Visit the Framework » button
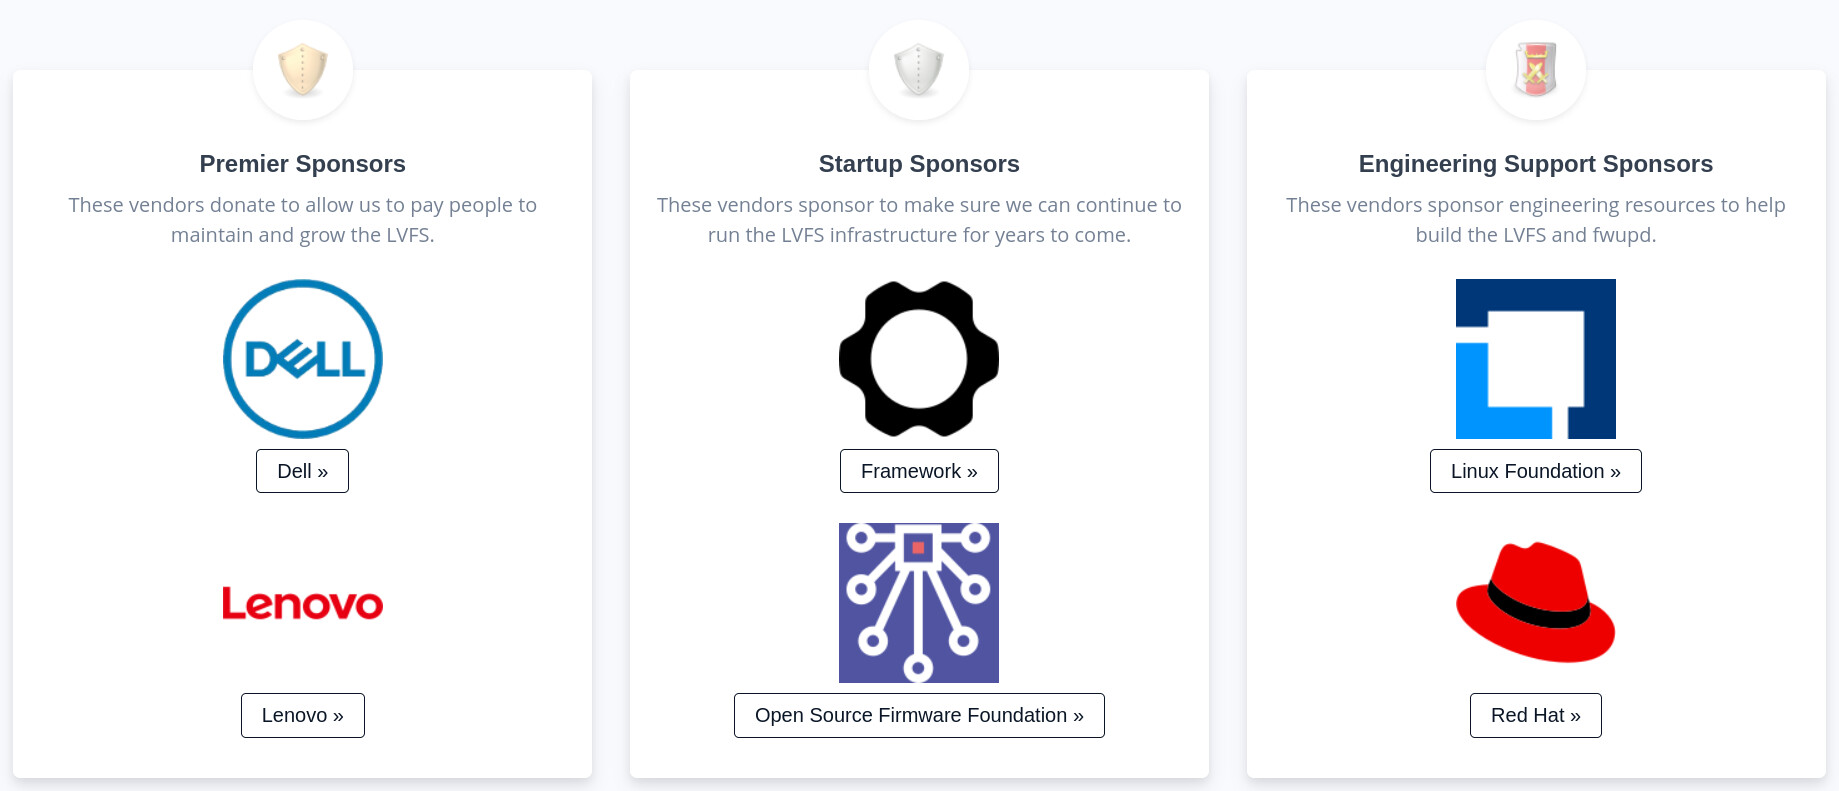The width and height of the screenshot is (1839, 791). click(919, 471)
